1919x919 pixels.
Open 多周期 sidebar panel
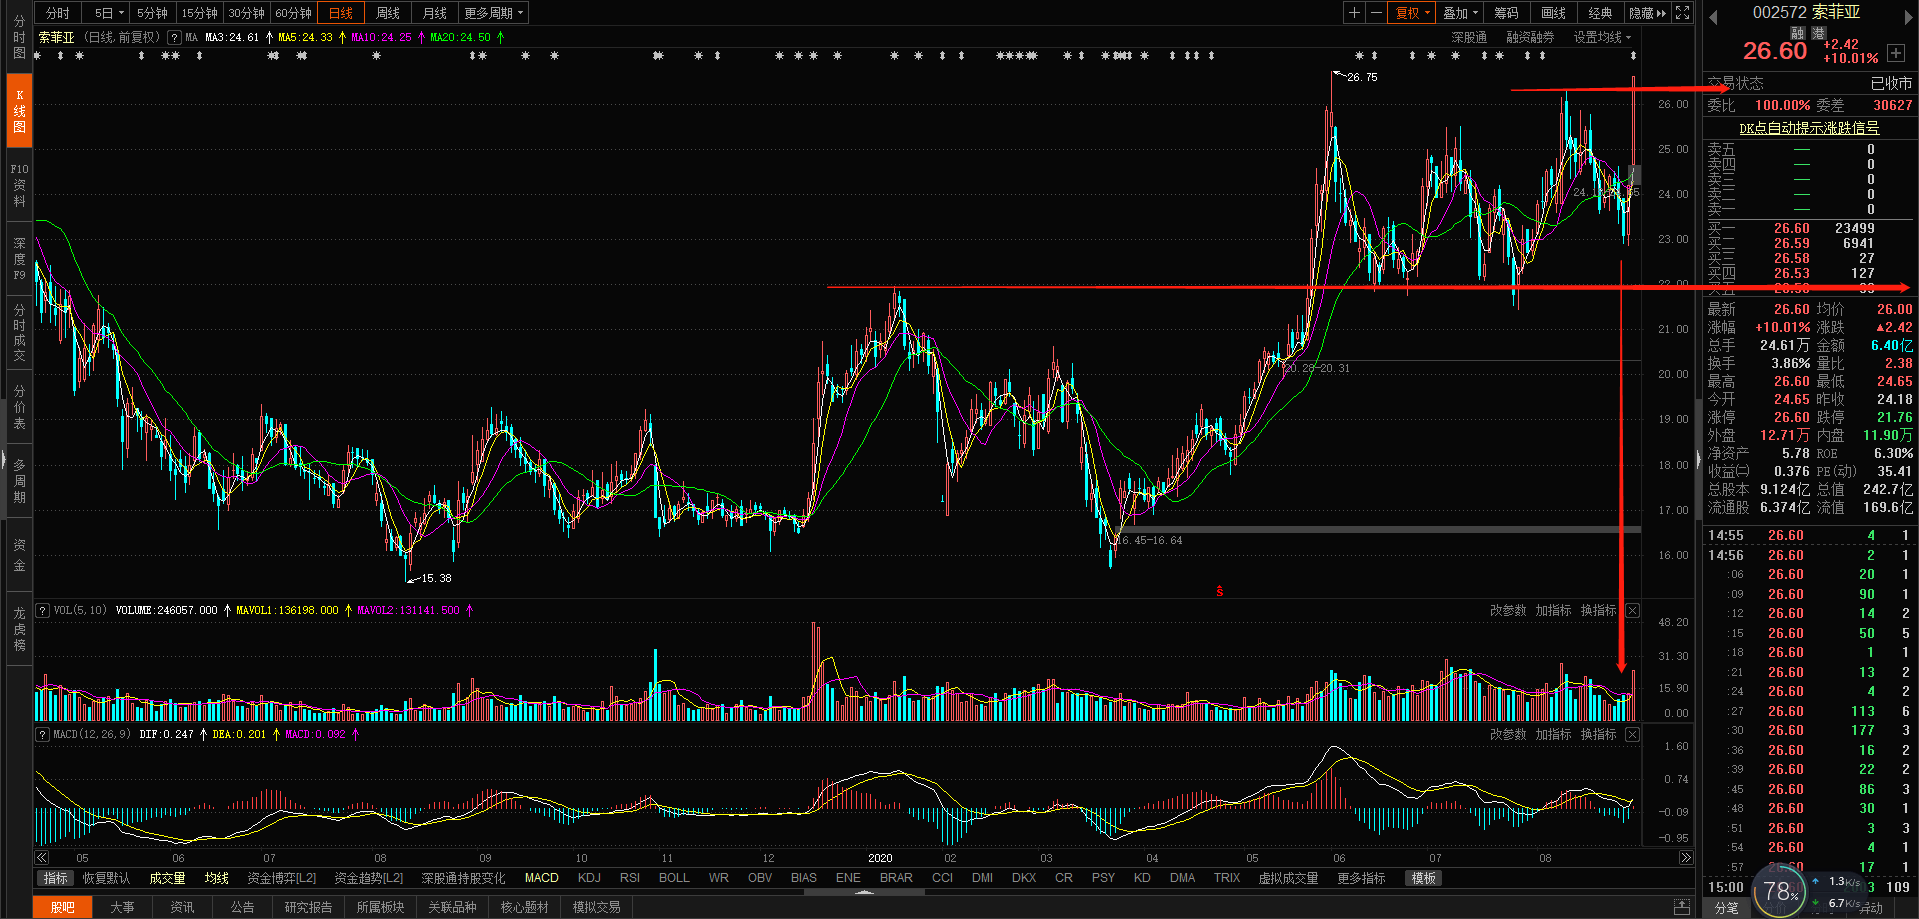click(x=20, y=481)
